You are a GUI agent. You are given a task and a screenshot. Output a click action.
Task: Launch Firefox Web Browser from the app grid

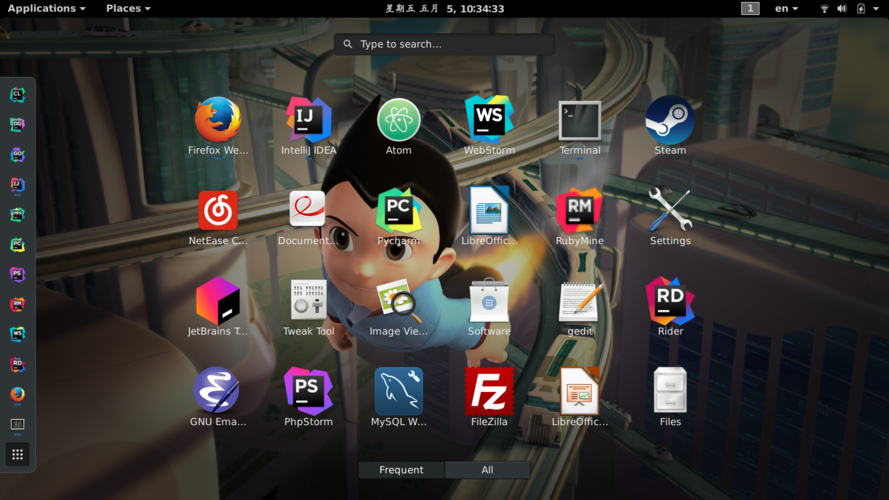coord(218,120)
